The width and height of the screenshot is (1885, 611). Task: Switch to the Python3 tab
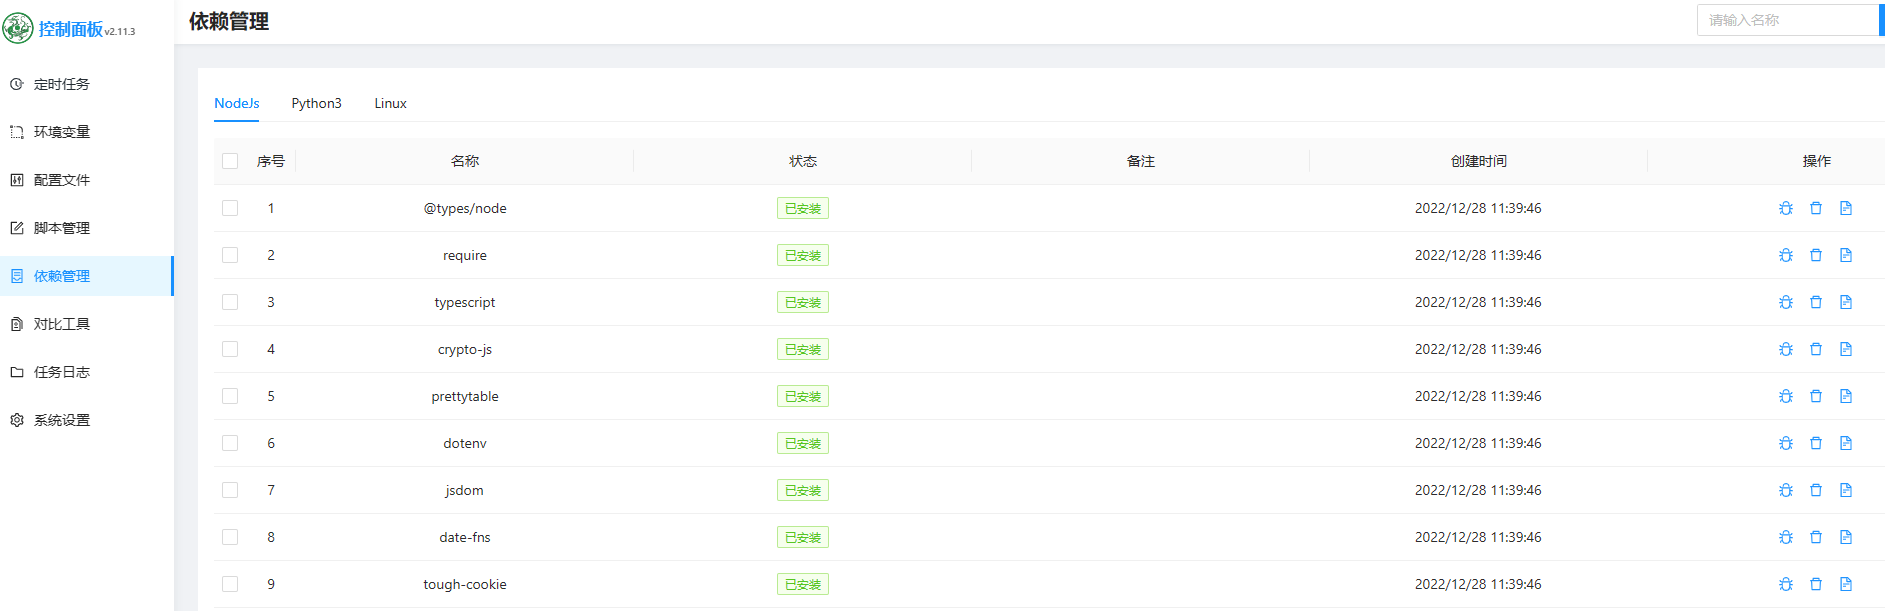tap(316, 103)
